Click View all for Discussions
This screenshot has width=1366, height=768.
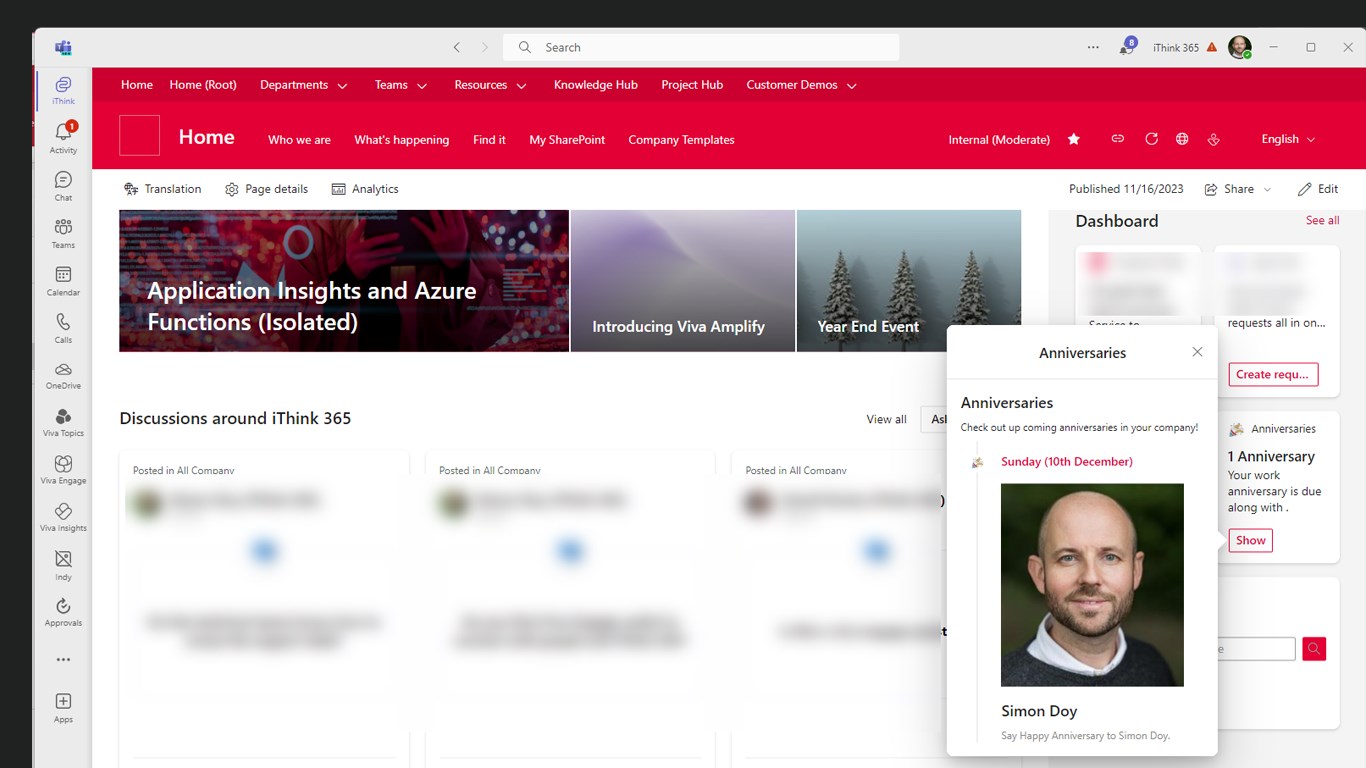[886, 419]
